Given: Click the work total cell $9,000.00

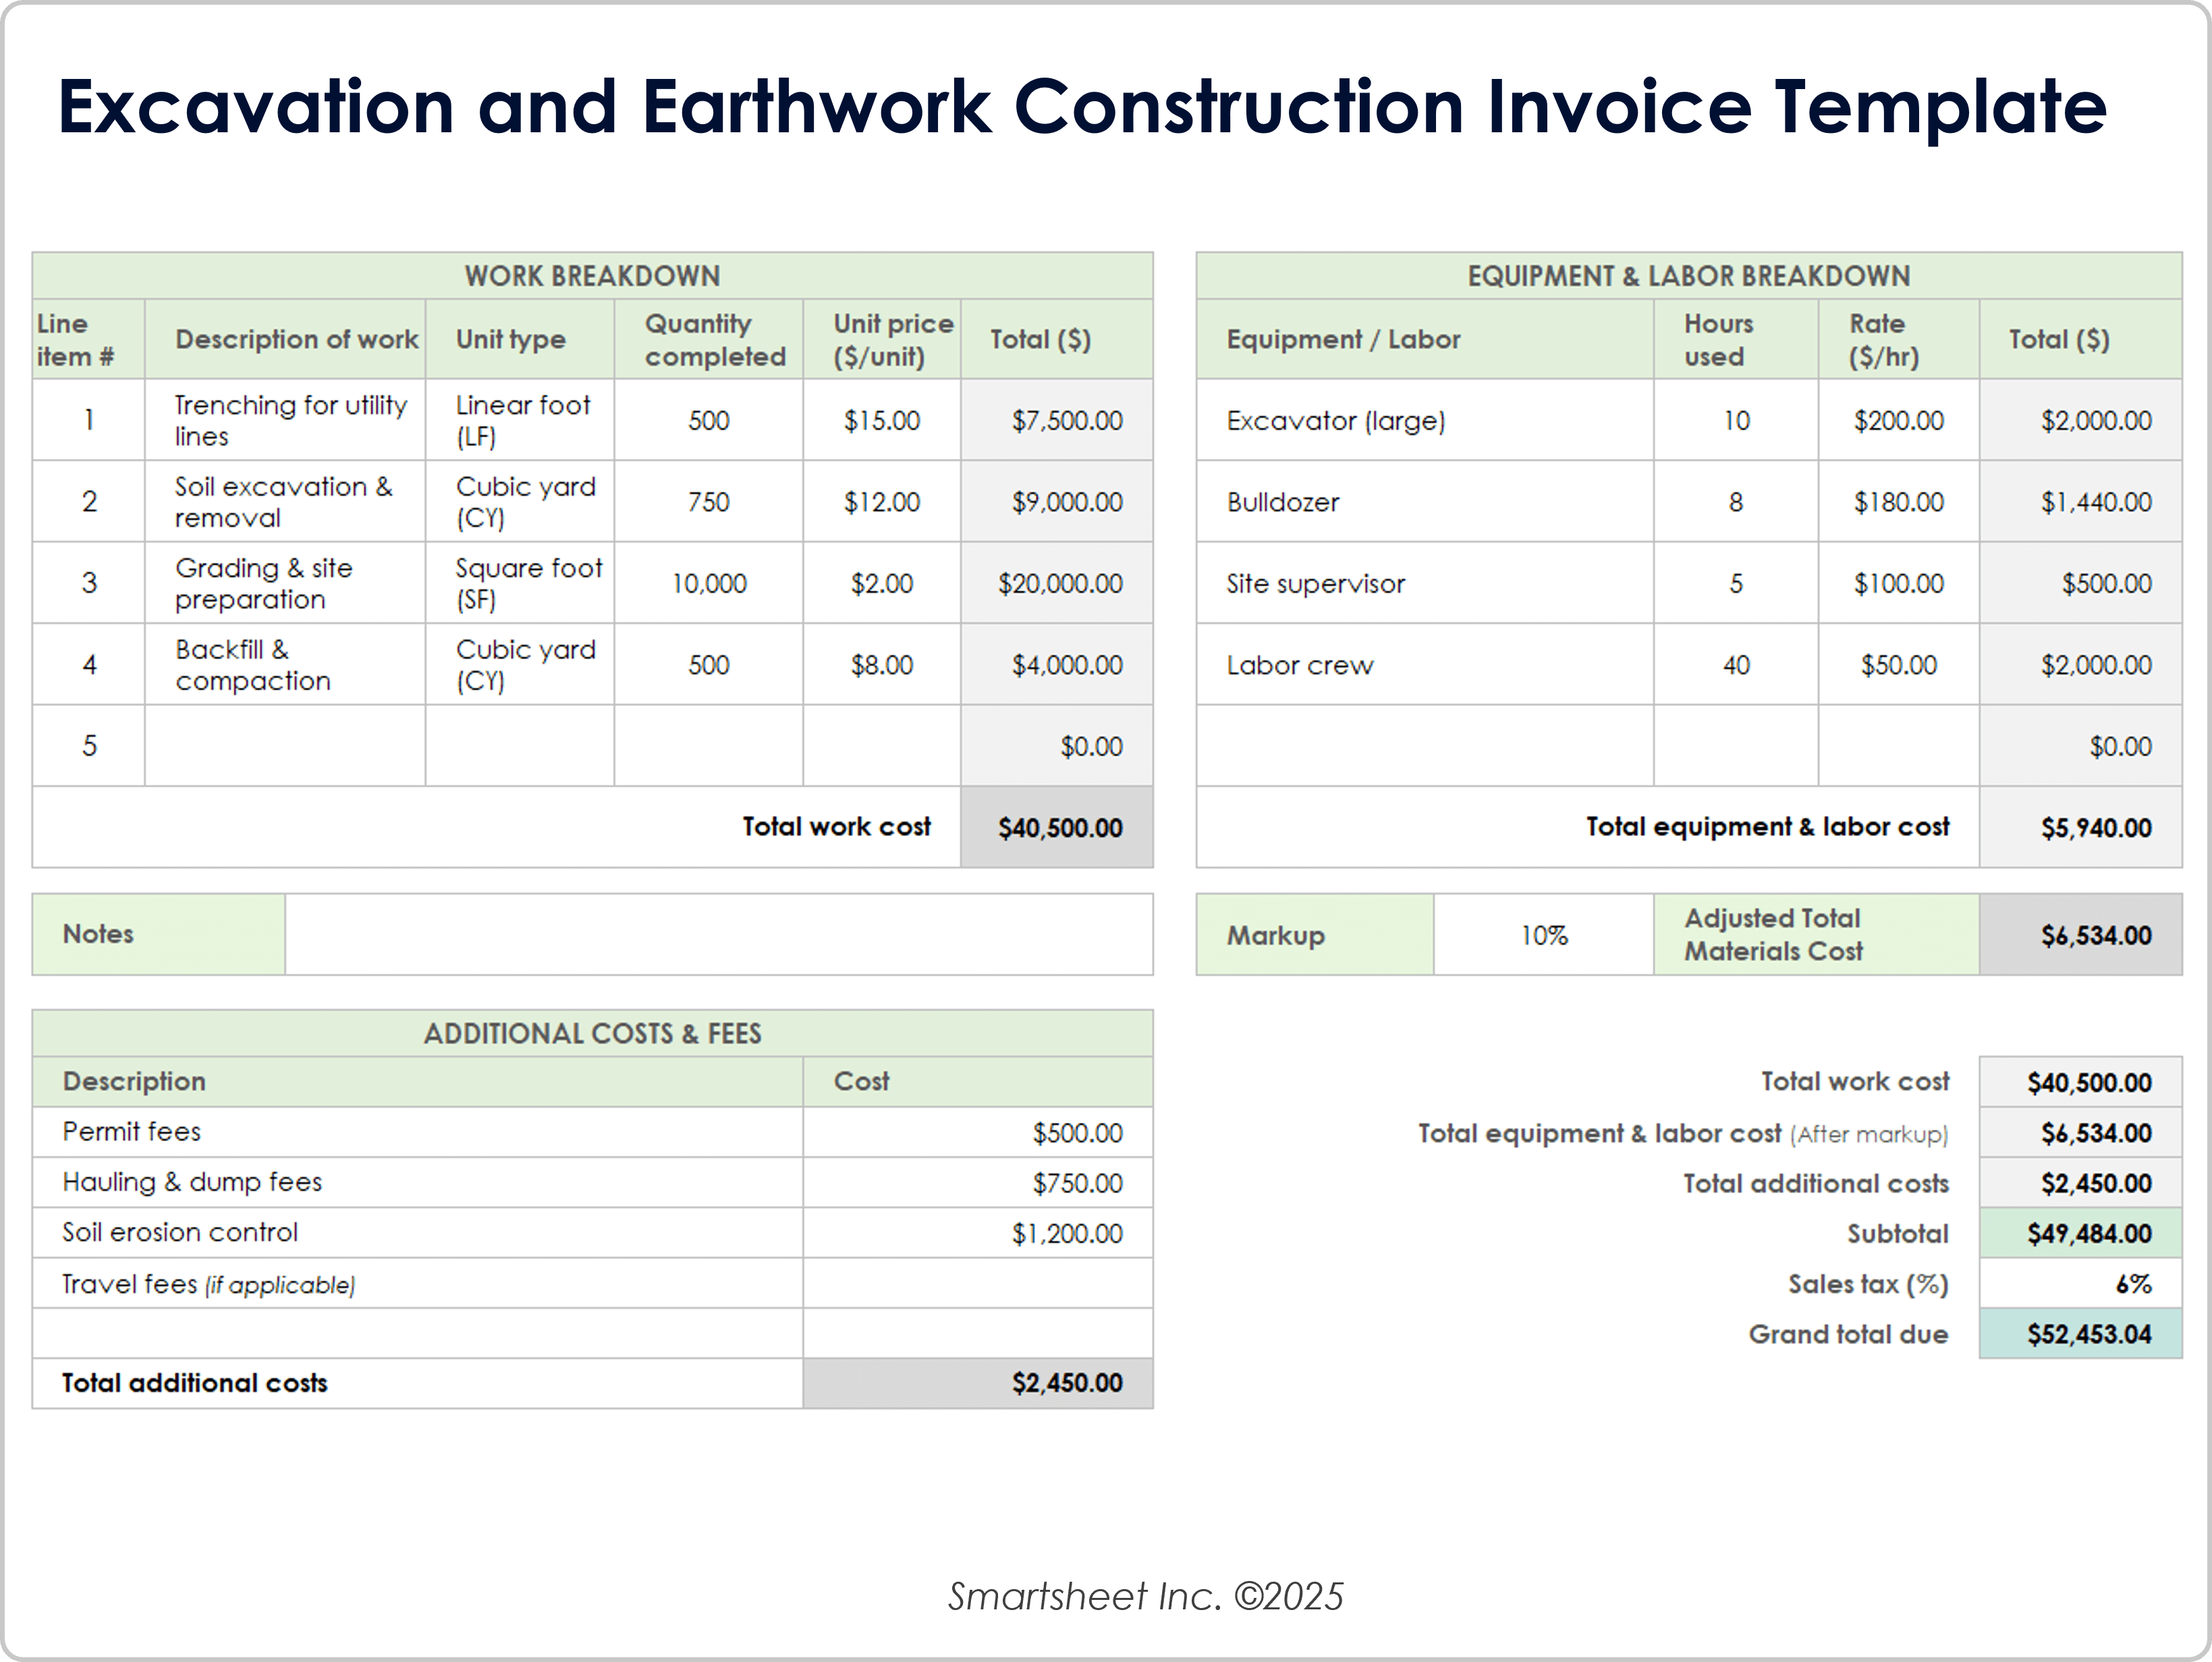Looking at the screenshot, I should [x=1057, y=502].
